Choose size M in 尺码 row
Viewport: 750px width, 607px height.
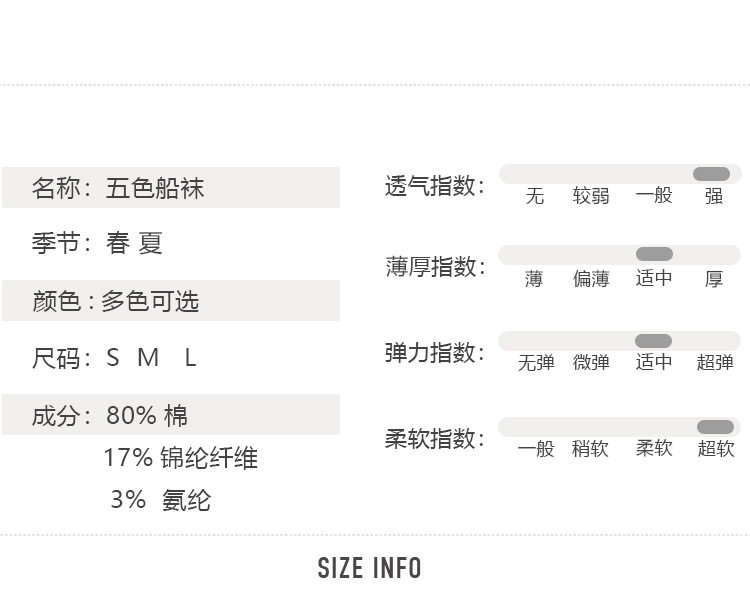point(148,357)
